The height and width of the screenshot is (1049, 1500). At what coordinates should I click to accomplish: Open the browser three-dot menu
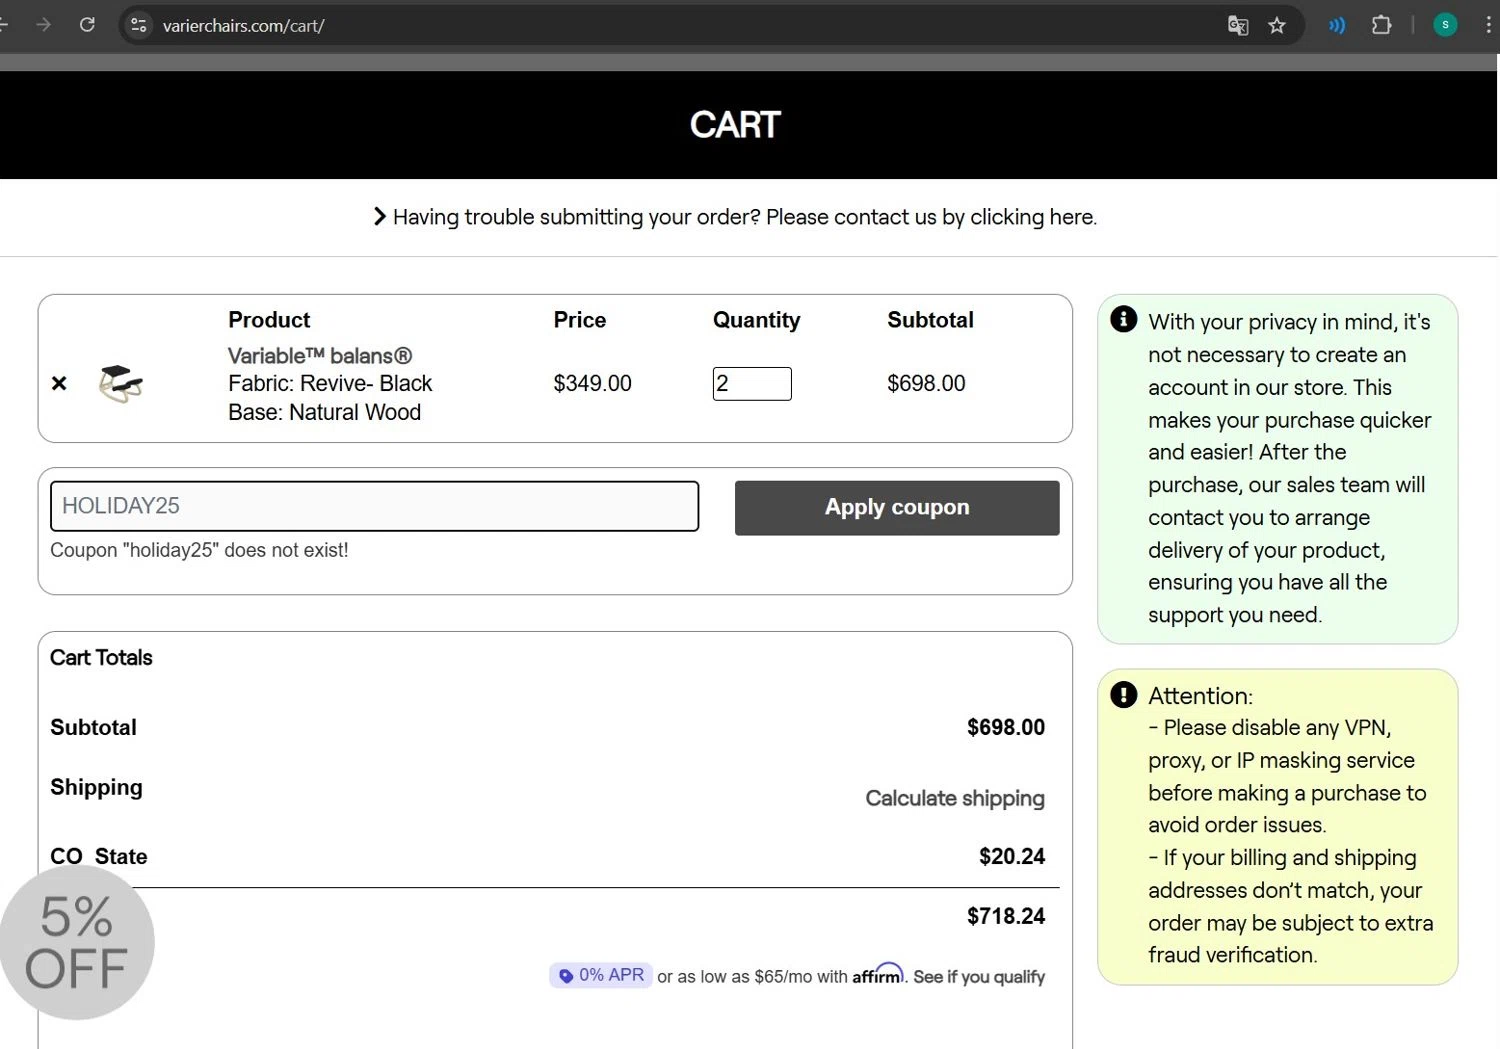pos(1488,25)
